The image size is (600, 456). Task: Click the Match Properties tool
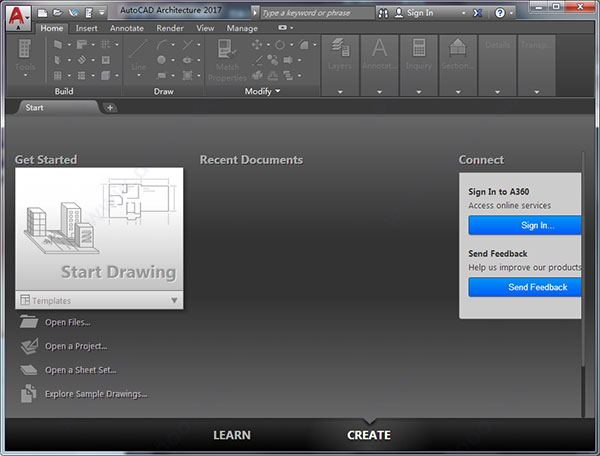point(227,60)
